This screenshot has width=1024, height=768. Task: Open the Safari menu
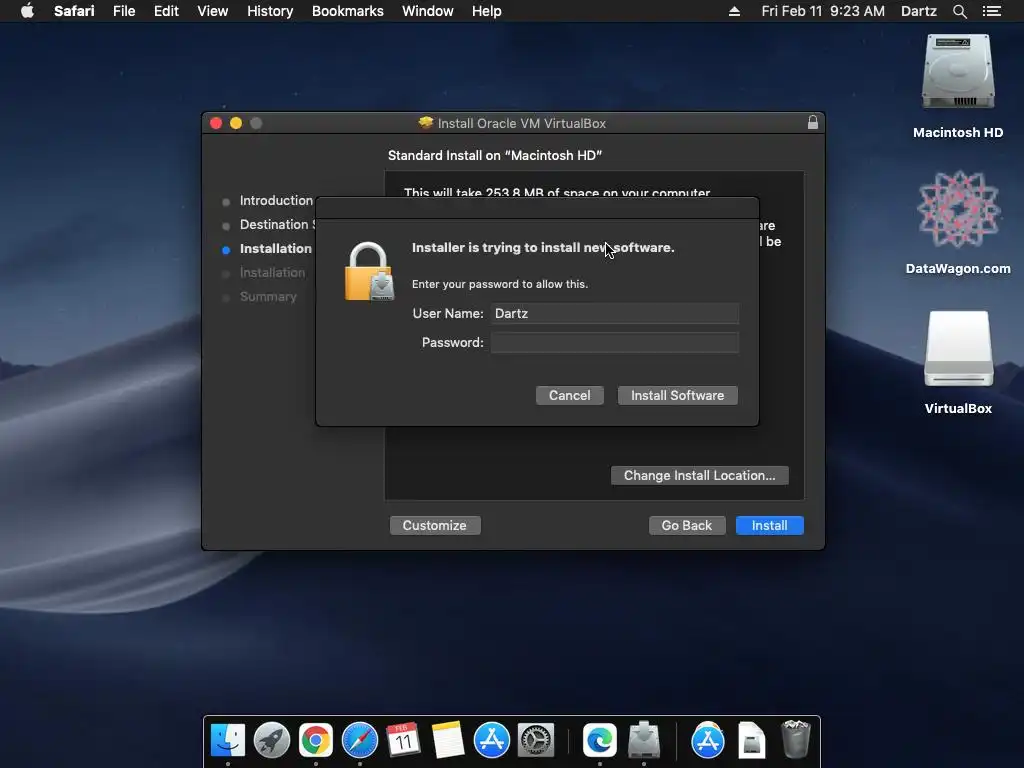tap(74, 11)
